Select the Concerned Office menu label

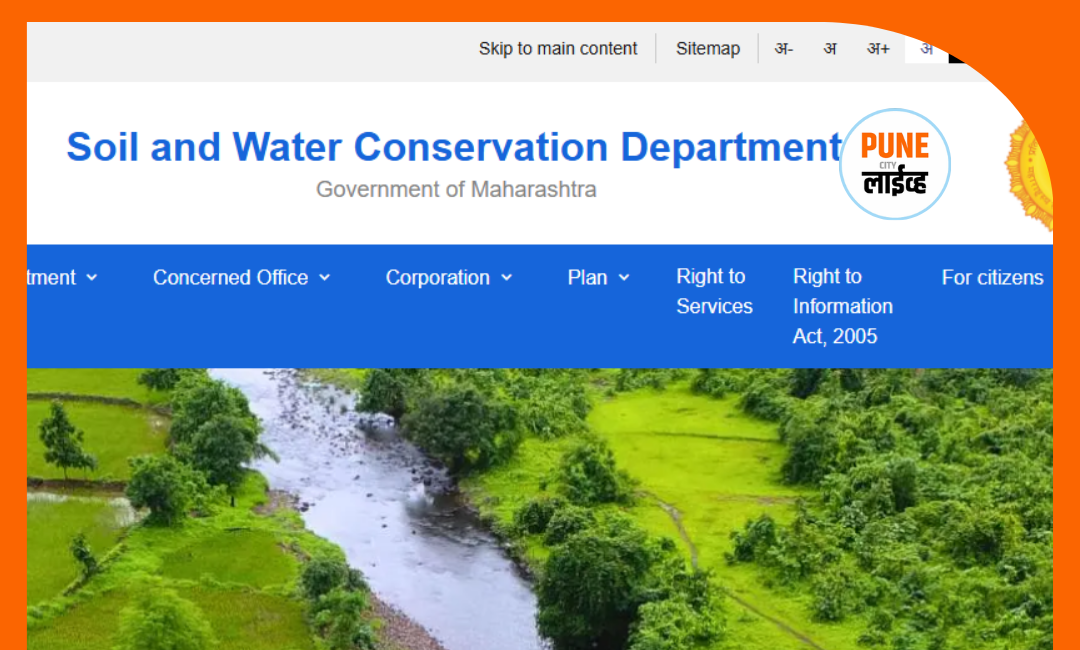coord(230,278)
